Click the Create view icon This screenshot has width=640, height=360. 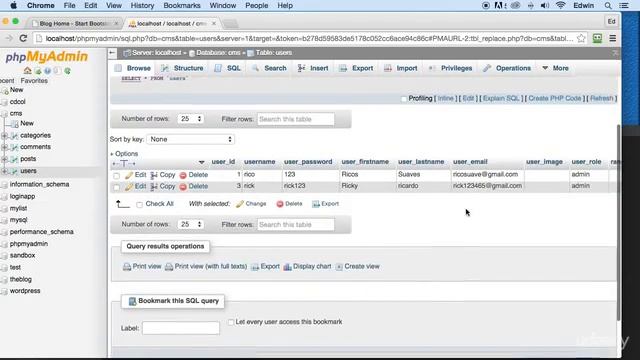339,267
